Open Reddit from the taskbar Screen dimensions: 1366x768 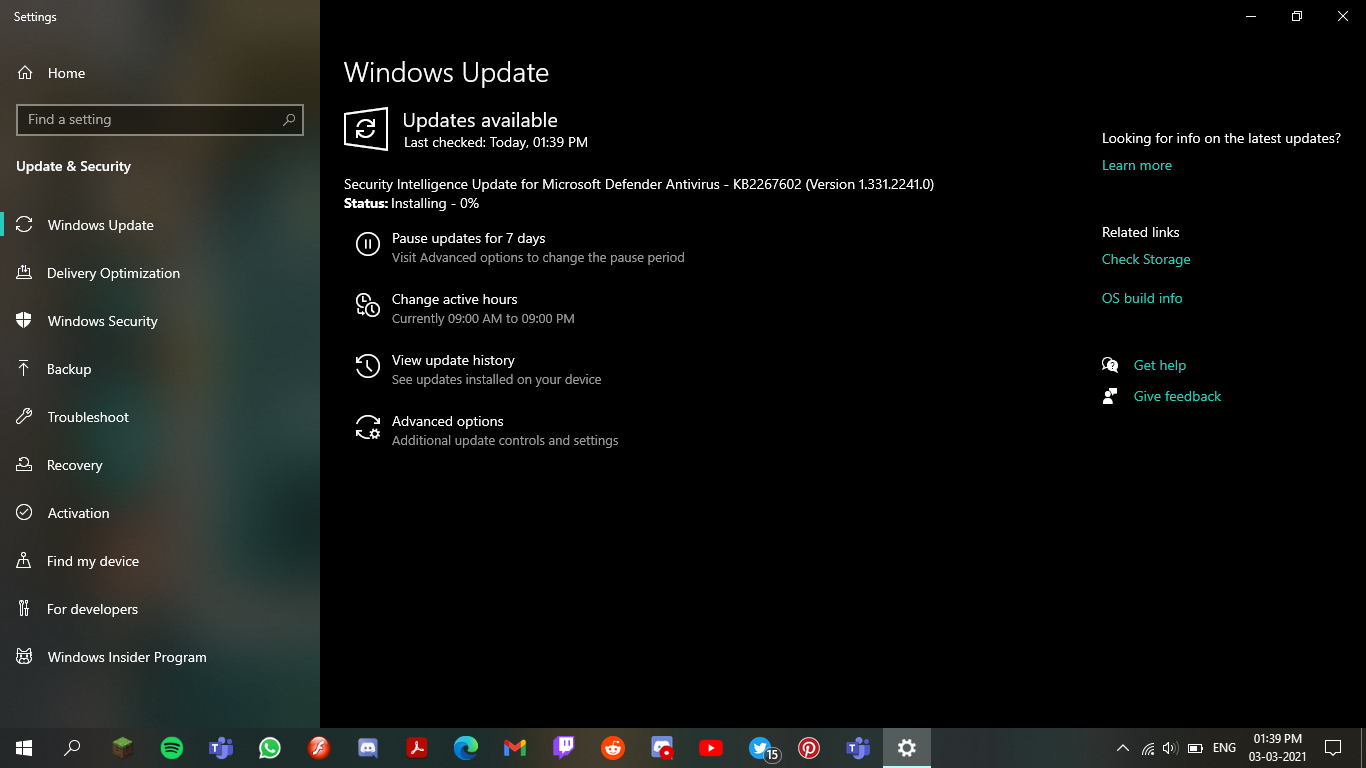click(613, 747)
